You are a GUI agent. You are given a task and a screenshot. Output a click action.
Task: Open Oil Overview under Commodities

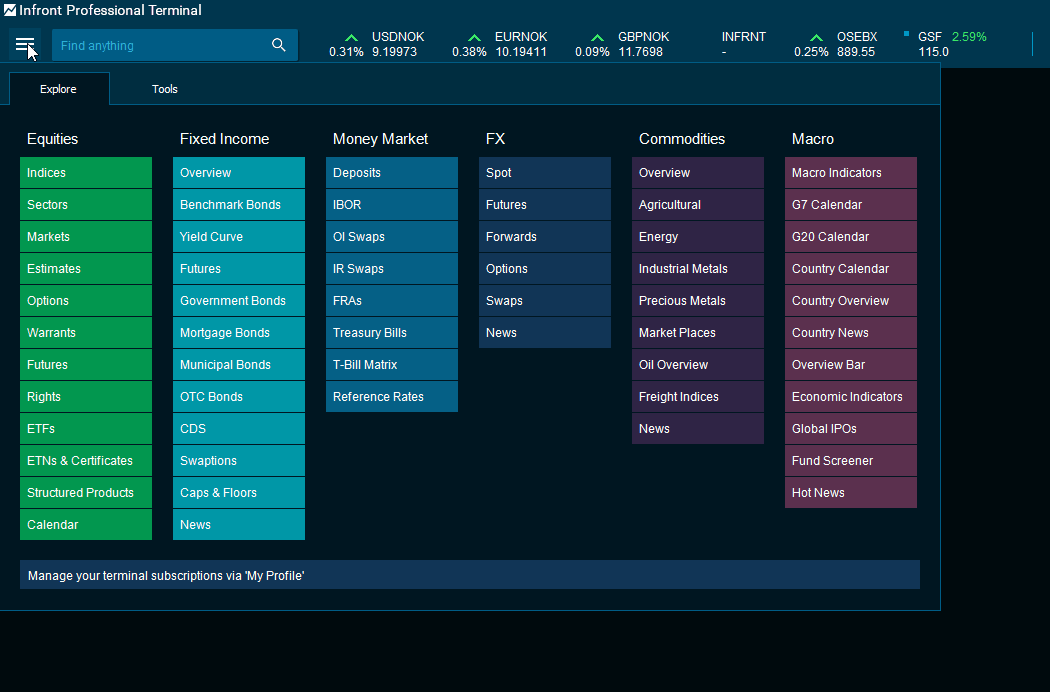point(697,365)
